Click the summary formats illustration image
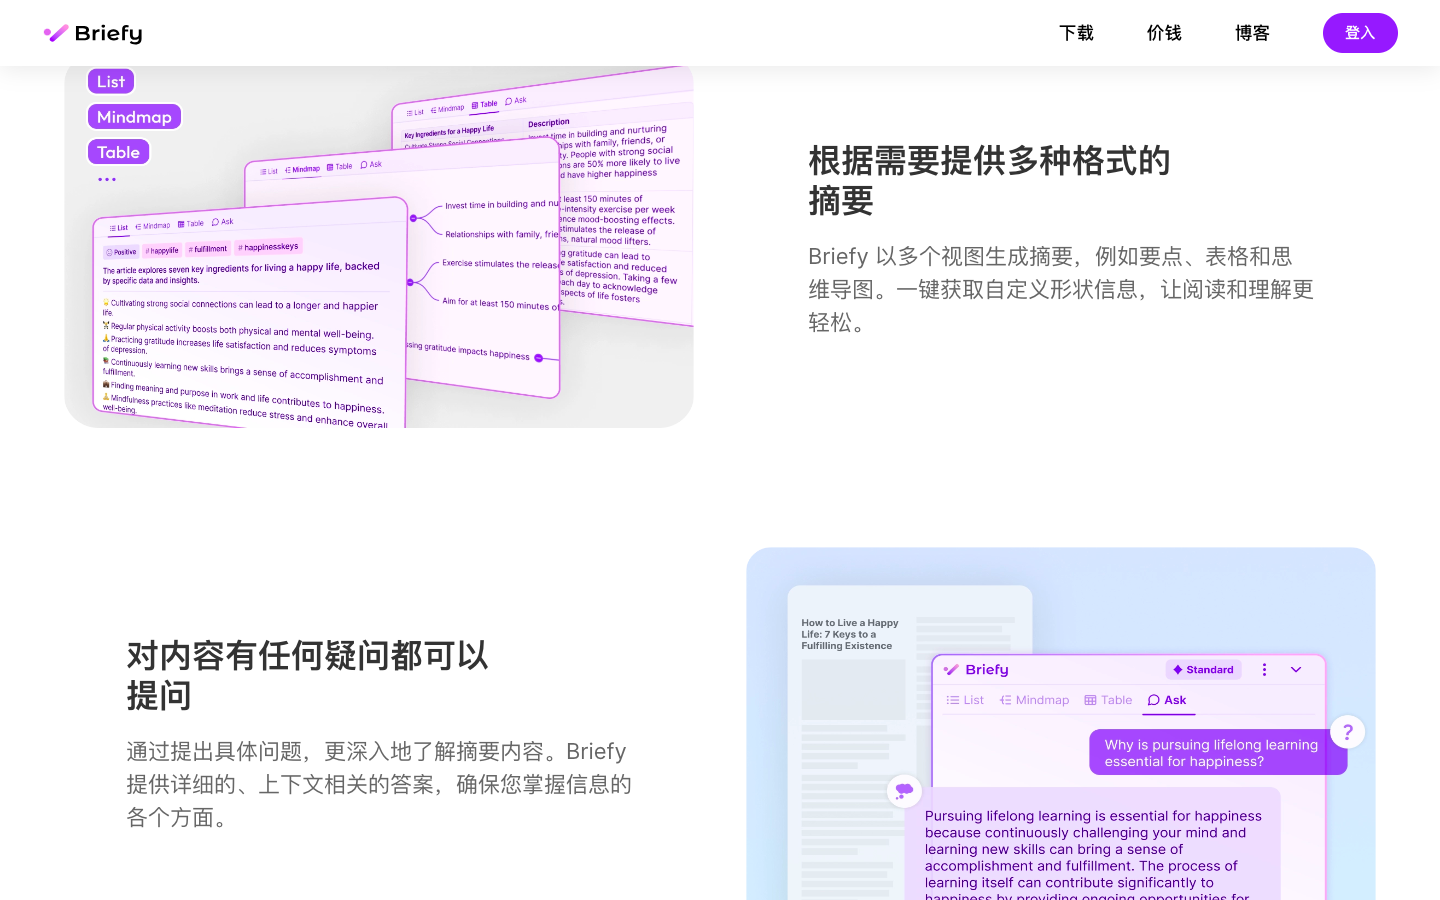1440x900 pixels. click(x=379, y=246)
